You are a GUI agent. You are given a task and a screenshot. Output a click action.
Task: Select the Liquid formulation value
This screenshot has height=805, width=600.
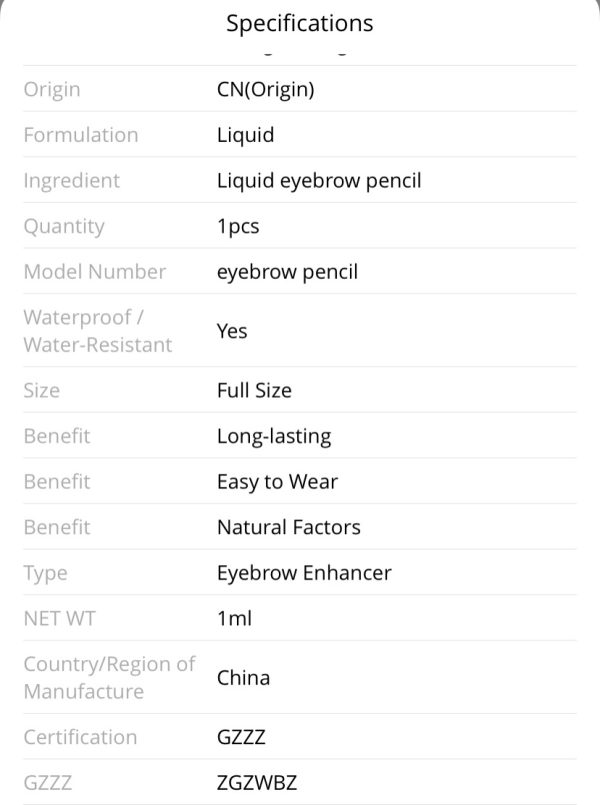pos(245,135)
